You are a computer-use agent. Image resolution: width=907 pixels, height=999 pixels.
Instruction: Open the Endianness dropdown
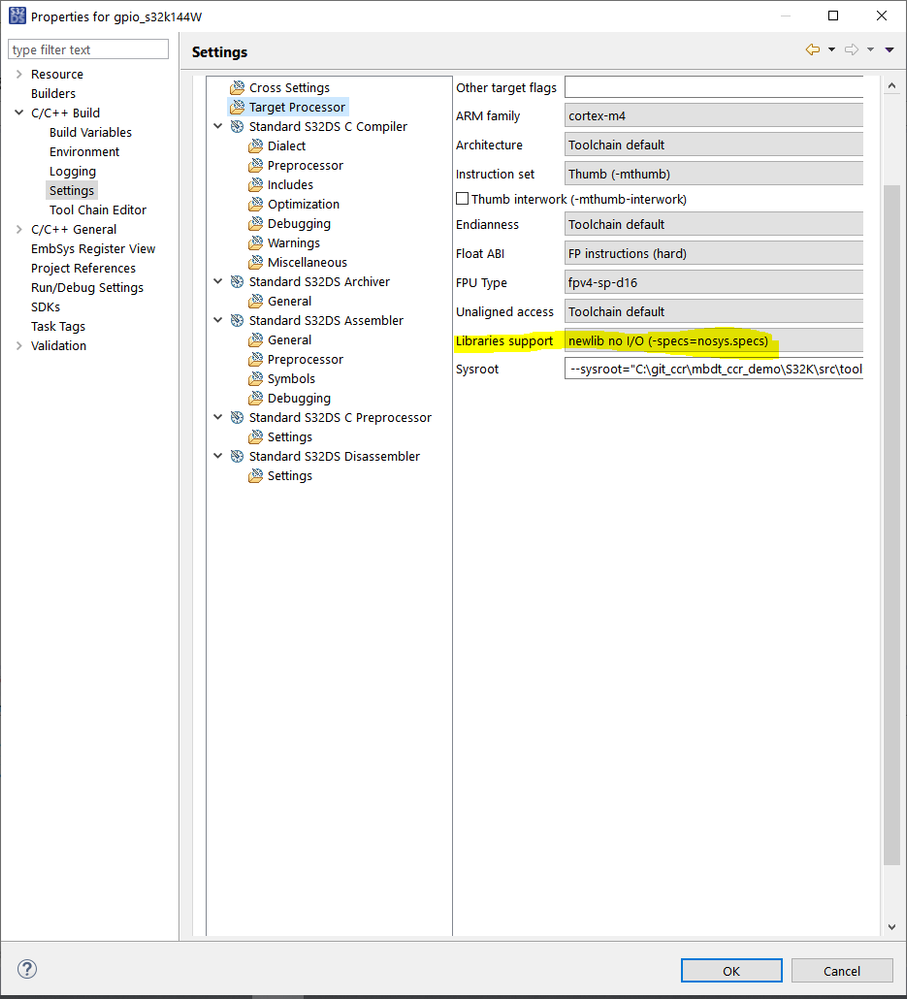(713, 224)
